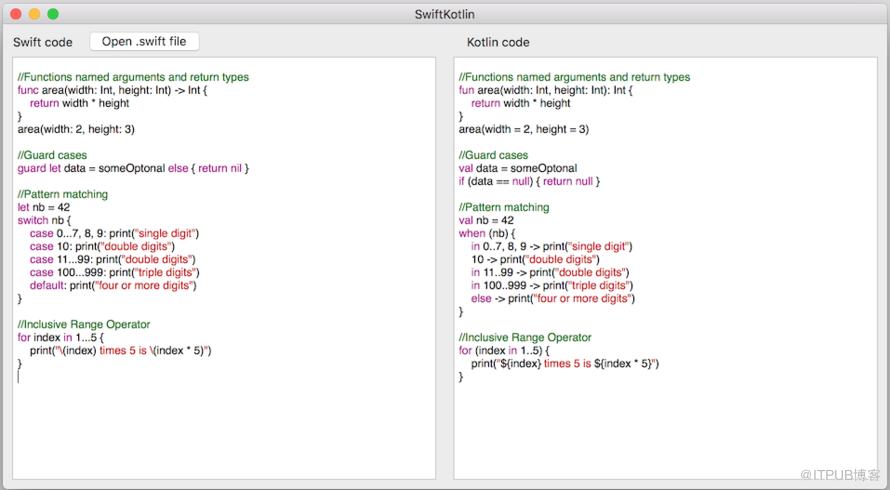Click the Swift '//Pattern matching' comment
This screenshot has width=890, height=490.
[62, 194]
